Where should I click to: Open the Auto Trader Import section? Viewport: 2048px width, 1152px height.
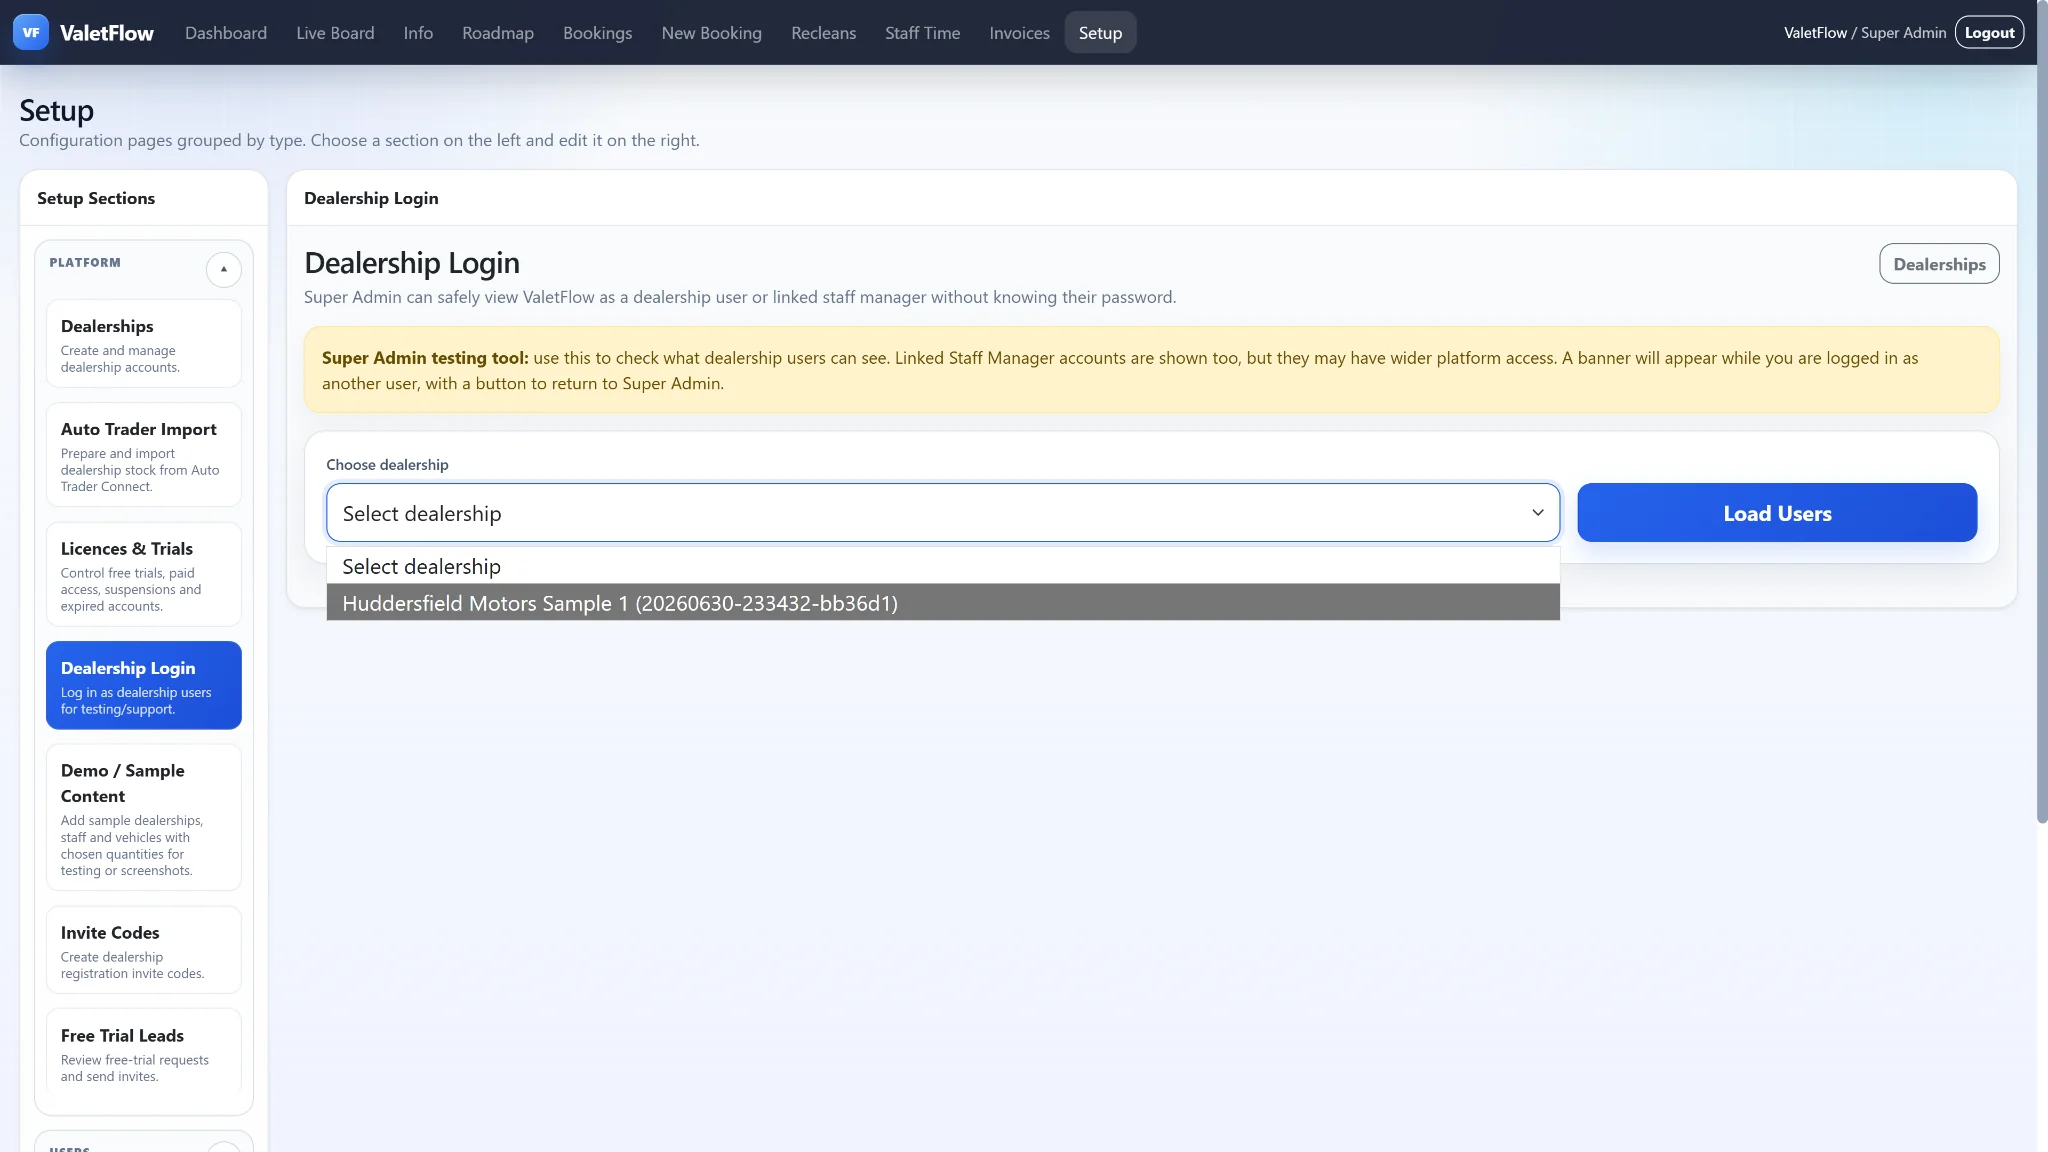pyautogui.click(x=144, y=455)
